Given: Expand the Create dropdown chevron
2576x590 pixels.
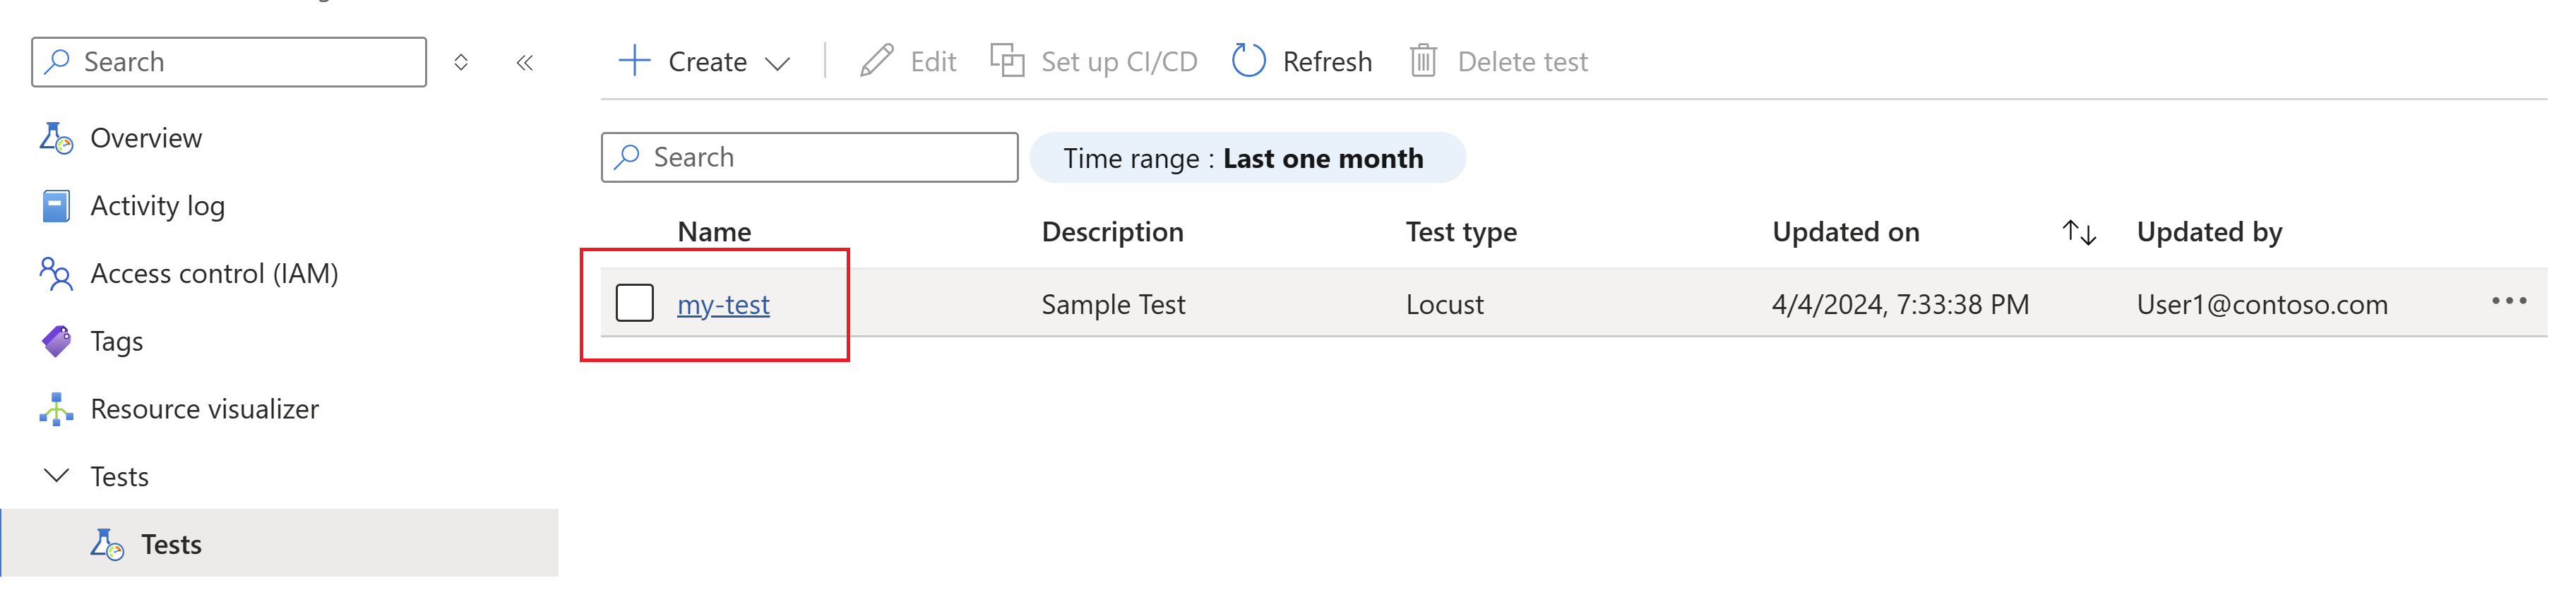Looking at the screenshot, I should pos(777,64).
